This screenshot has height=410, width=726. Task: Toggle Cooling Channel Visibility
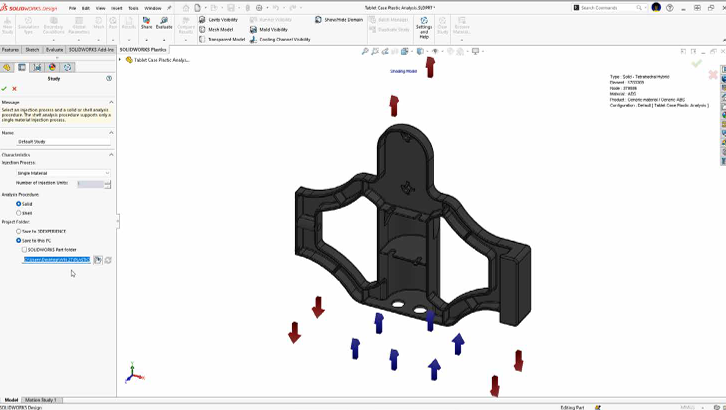[x=280, y=39]
